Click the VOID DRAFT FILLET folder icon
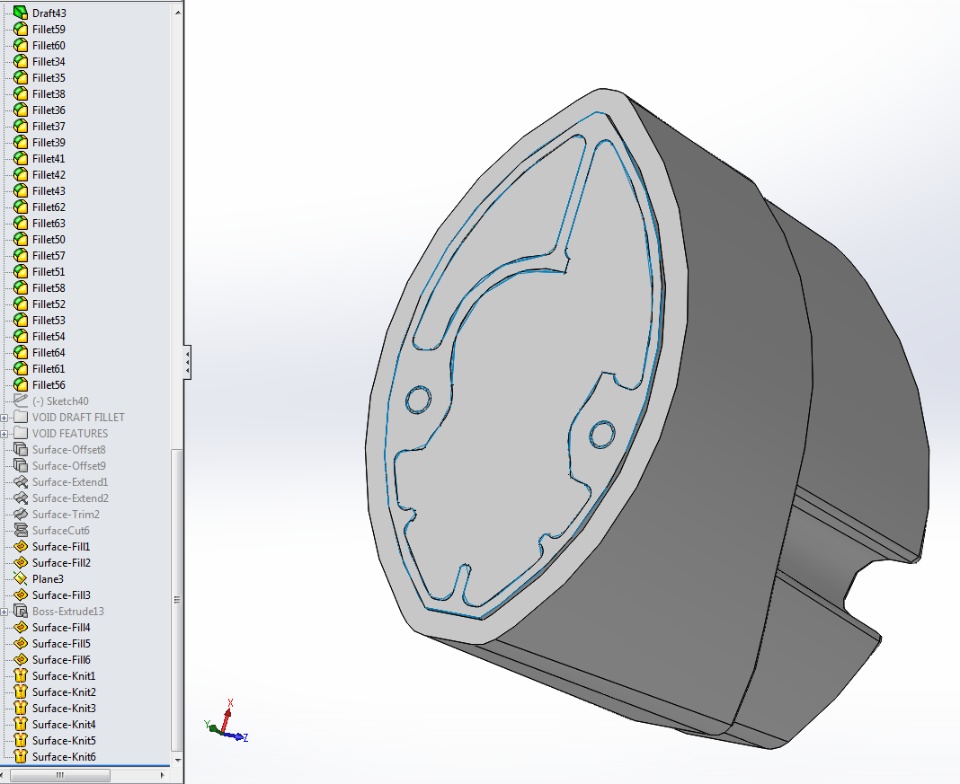Image resolution: width=960 pixels, height=784 pixels. pos(21,417)
